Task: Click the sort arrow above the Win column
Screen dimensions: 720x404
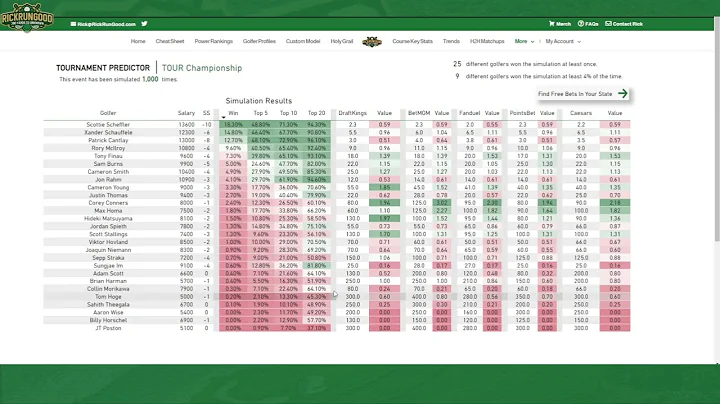Action: [x=223, y=118]
